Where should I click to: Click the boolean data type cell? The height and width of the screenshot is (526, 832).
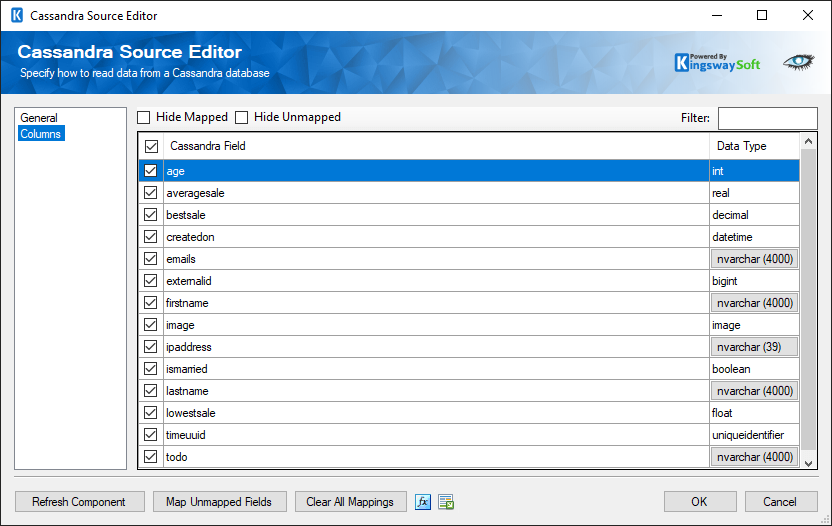[x=754, y=369]
